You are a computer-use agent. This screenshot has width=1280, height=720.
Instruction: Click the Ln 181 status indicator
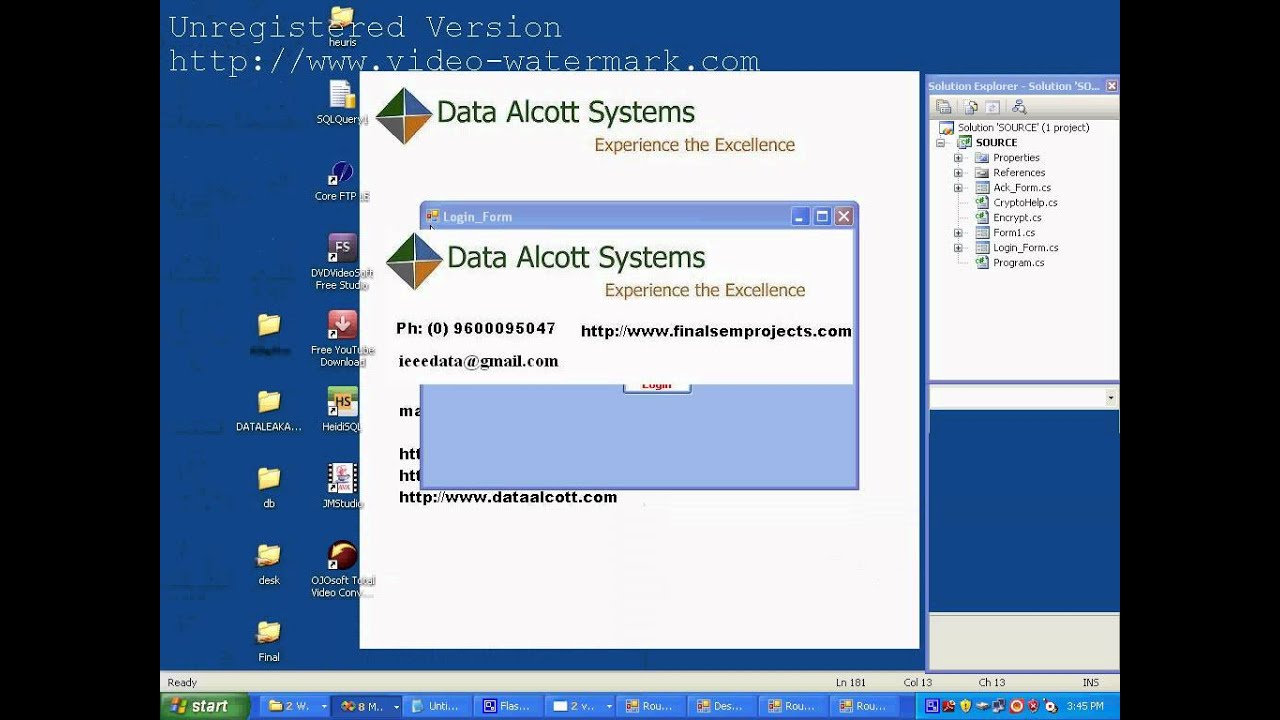coord(850,683)
